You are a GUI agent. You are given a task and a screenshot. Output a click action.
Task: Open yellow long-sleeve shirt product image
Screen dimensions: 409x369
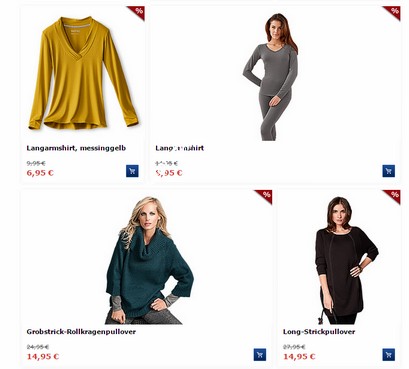point(83,73)
